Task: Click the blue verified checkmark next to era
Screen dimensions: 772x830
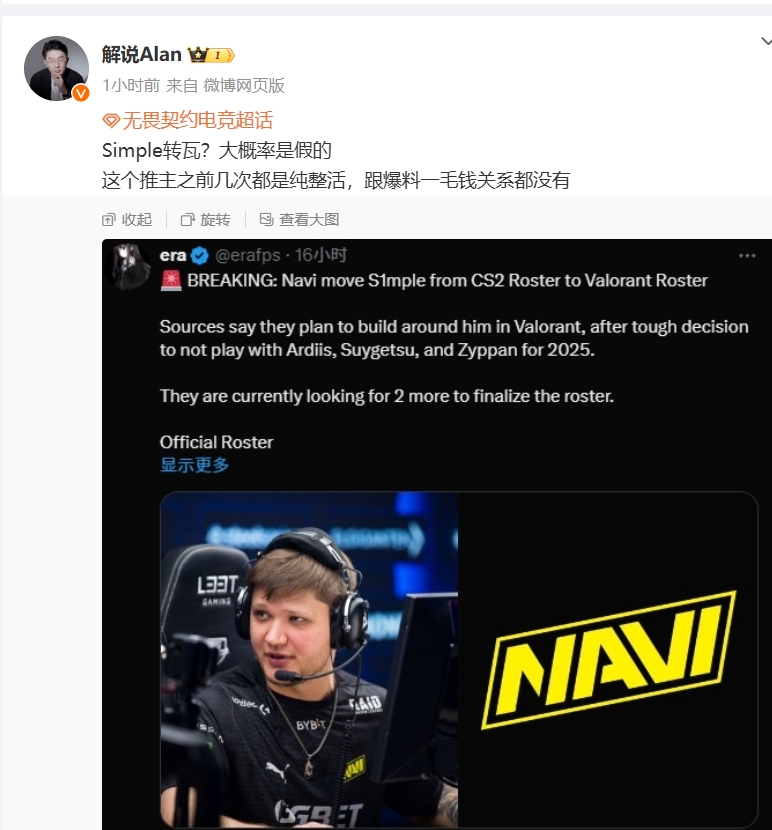Action: 200,256
